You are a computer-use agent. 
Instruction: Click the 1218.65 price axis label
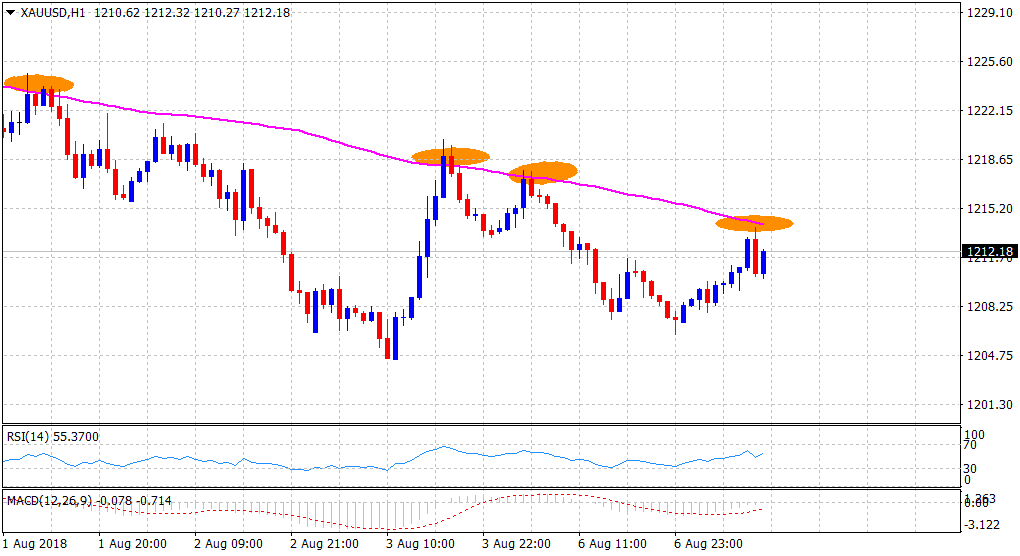tap(988, 159)
